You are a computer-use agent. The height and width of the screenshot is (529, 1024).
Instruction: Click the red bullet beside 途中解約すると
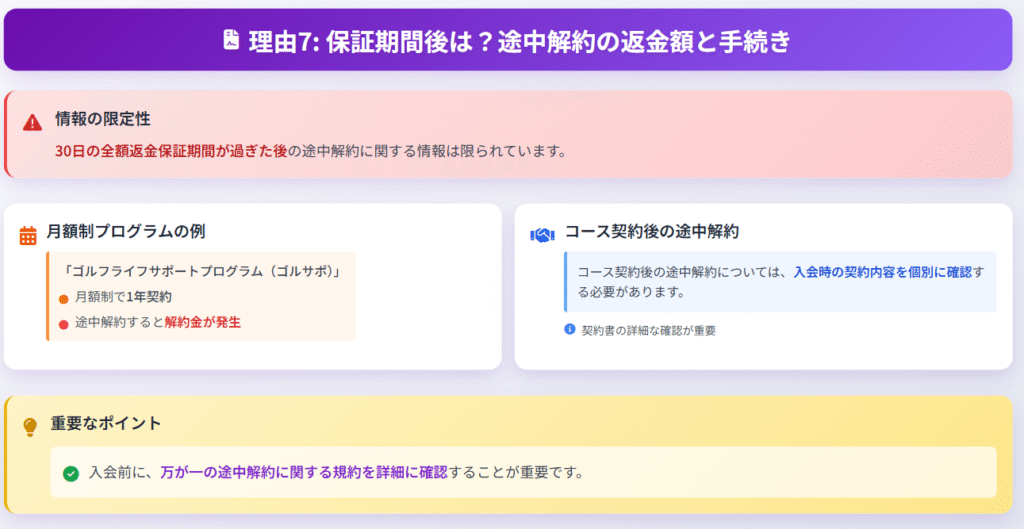click(63, 325)
